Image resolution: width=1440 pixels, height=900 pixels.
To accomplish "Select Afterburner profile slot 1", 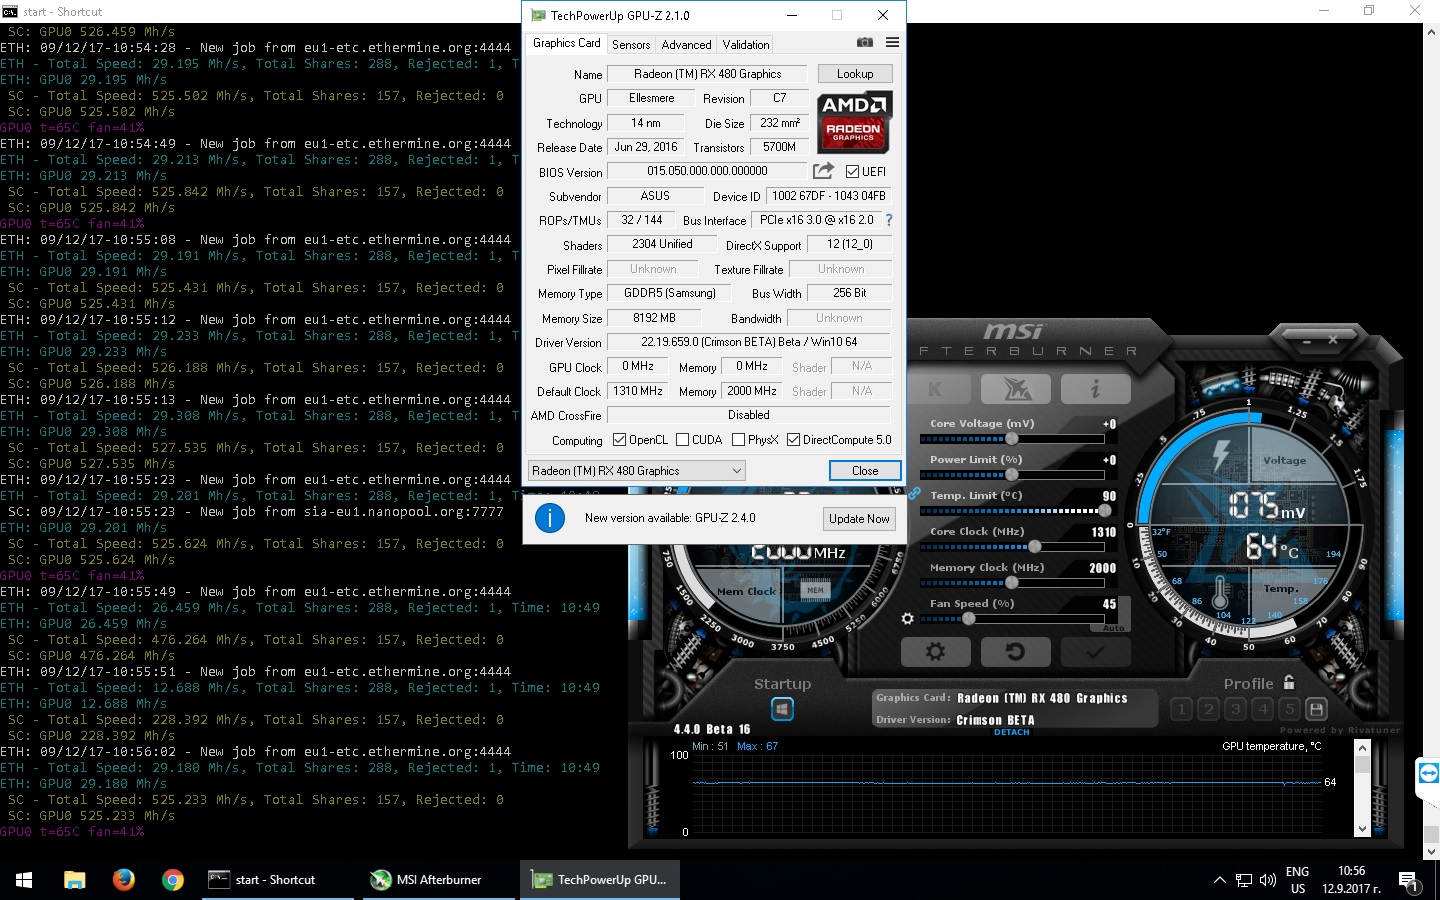I will point(1181,709).
